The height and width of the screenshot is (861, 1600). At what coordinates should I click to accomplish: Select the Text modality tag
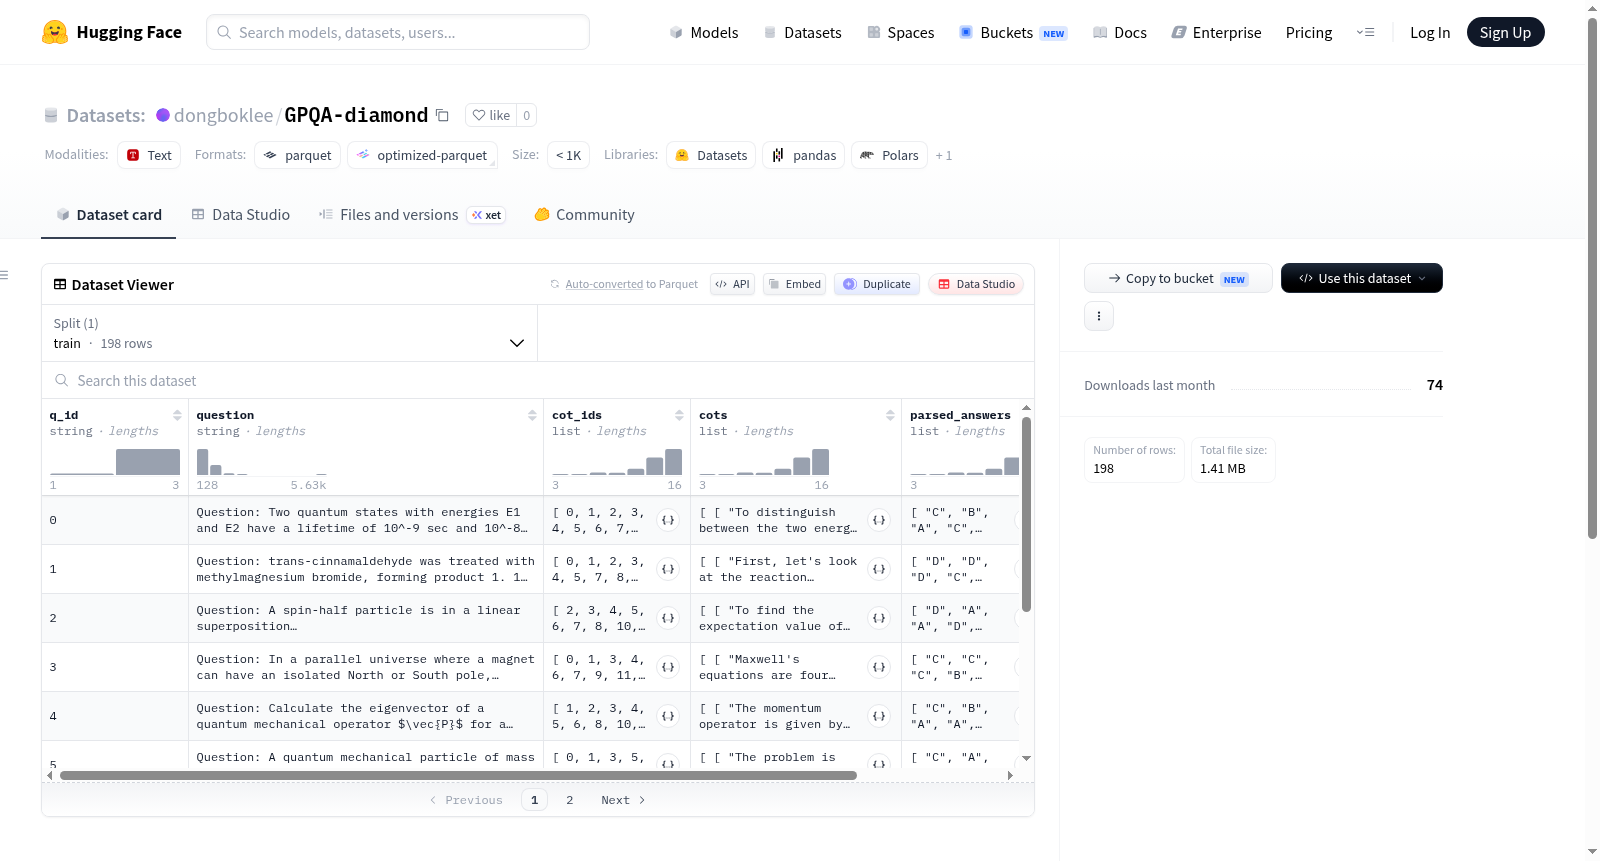(149, 155)
